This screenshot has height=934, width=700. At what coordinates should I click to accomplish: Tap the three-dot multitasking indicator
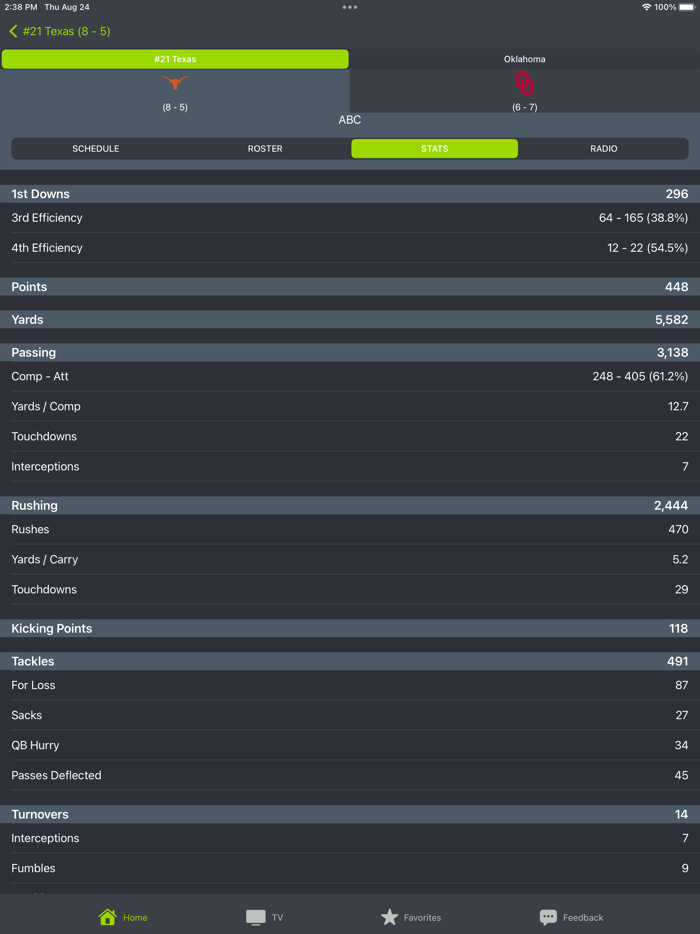(x=350, y=7)
